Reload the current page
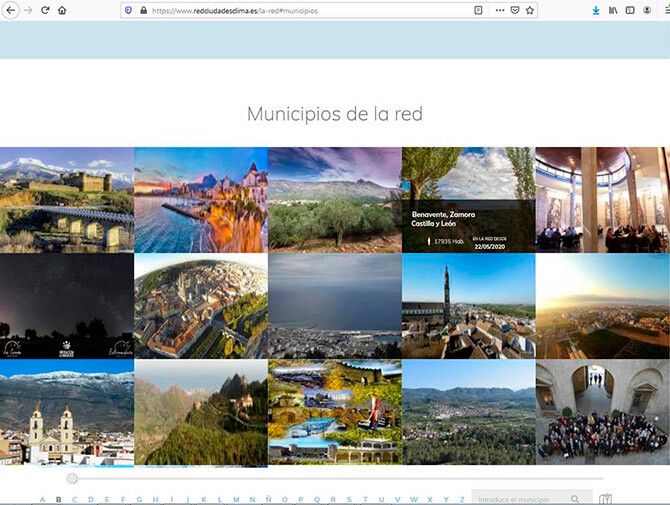The image size is (670, 505). [x=45, y=10]
